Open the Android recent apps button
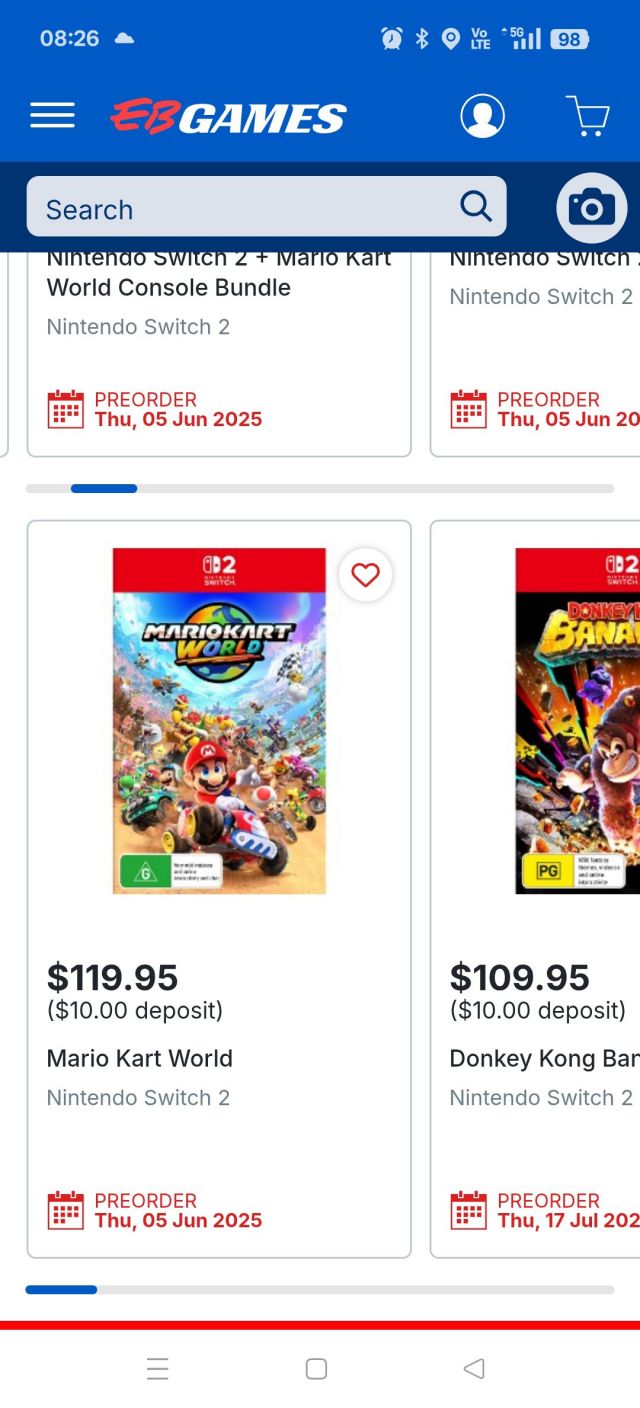This screenshot has height=1408, width=640. click(157, 1368)
